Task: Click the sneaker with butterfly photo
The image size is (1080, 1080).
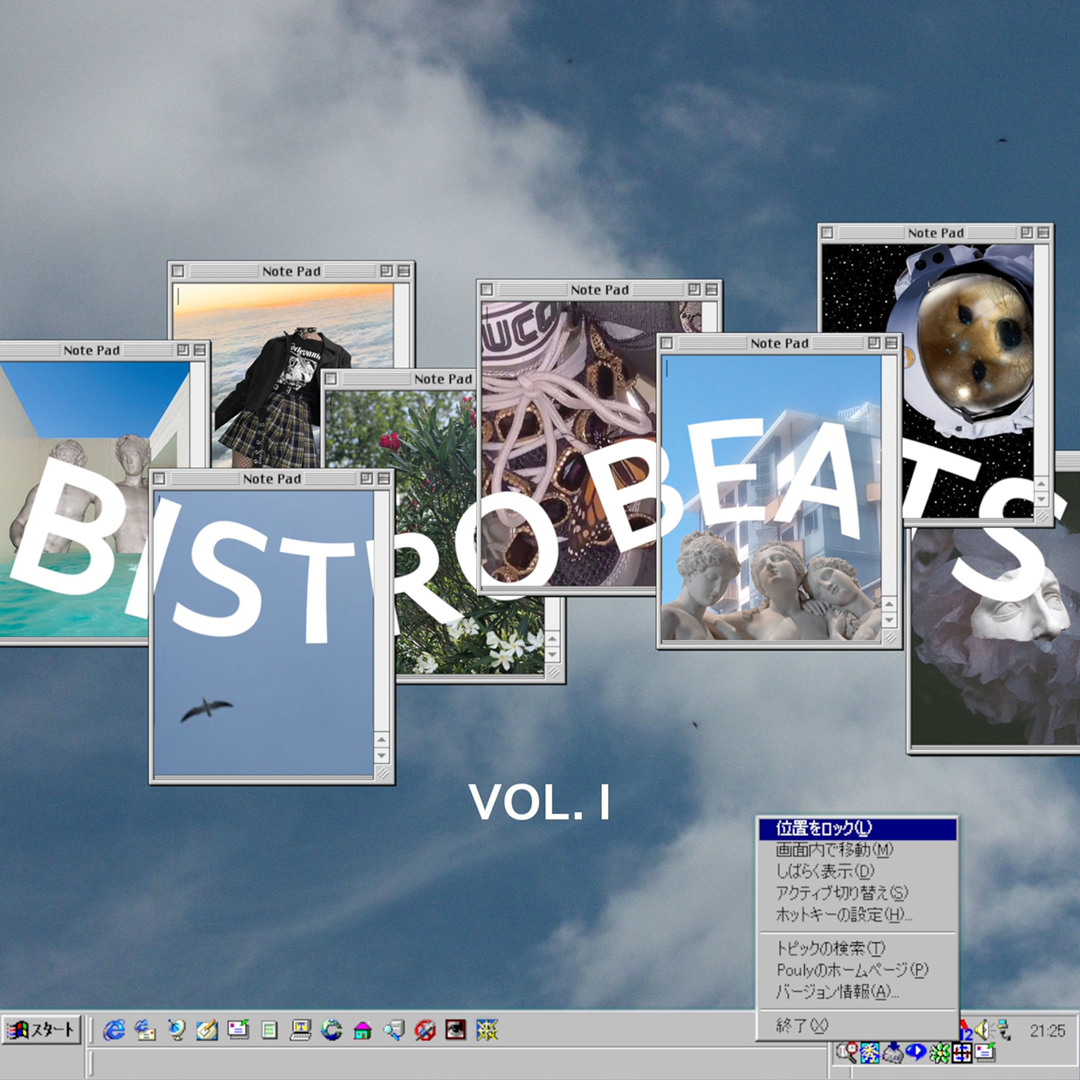Action: tap(568, 444)
